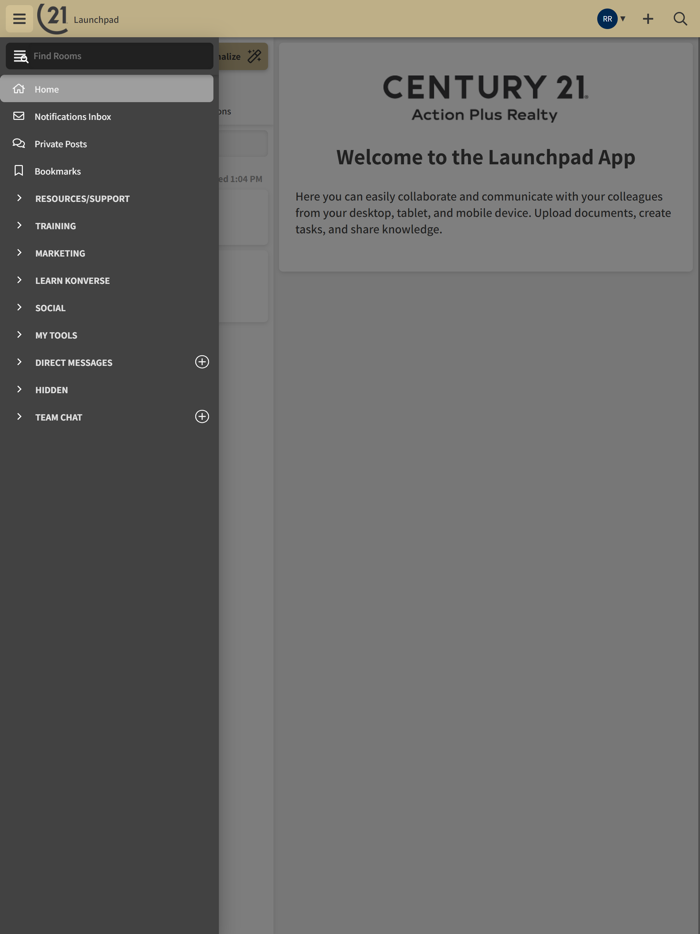Select Home in the sidebar
The image size is (700, 934).
(x=107, y=89)
